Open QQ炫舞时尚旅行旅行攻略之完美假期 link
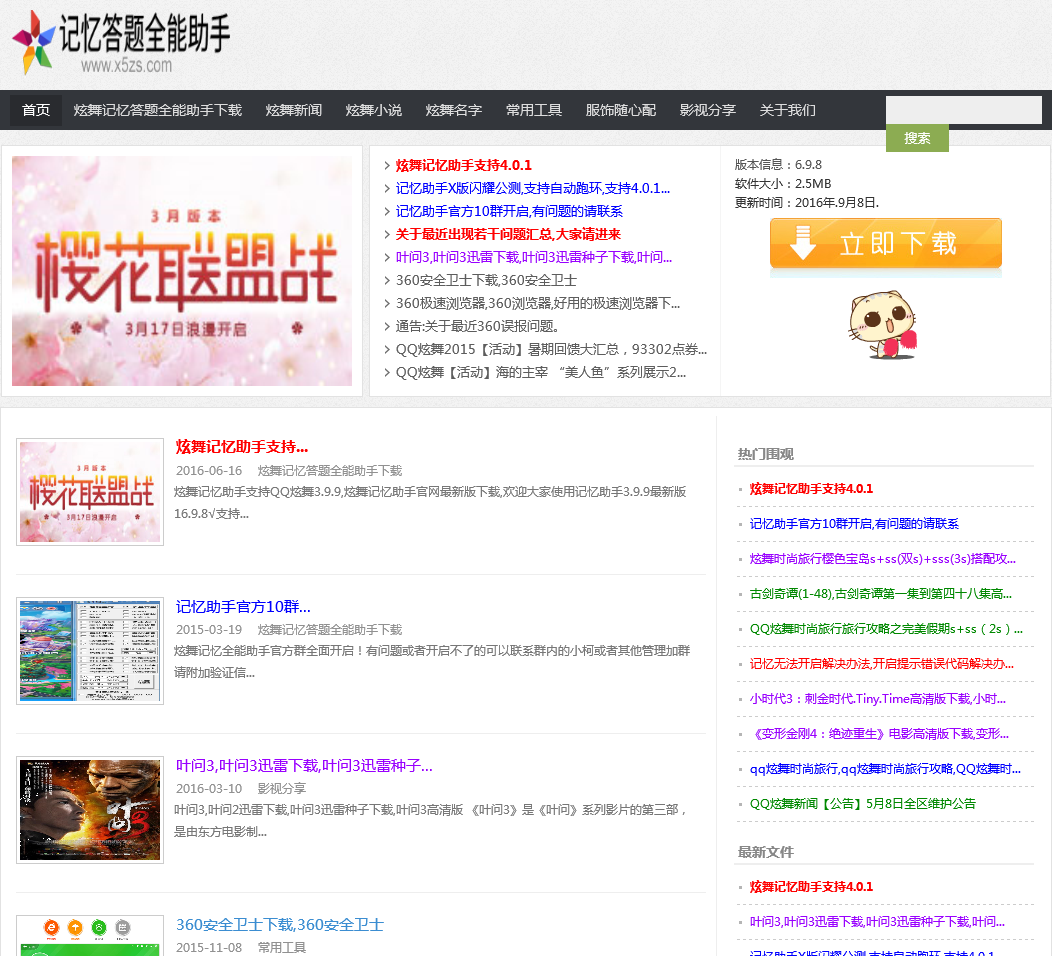 [x=886, y=629]
